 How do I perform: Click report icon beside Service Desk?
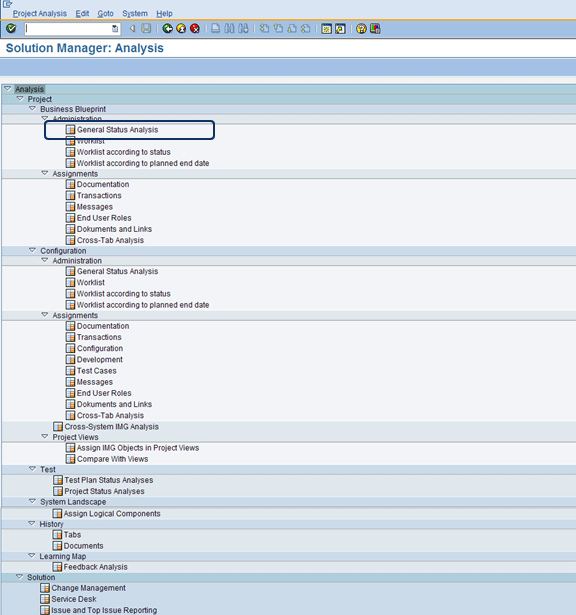pyautogui.click(x=45, y=599)
